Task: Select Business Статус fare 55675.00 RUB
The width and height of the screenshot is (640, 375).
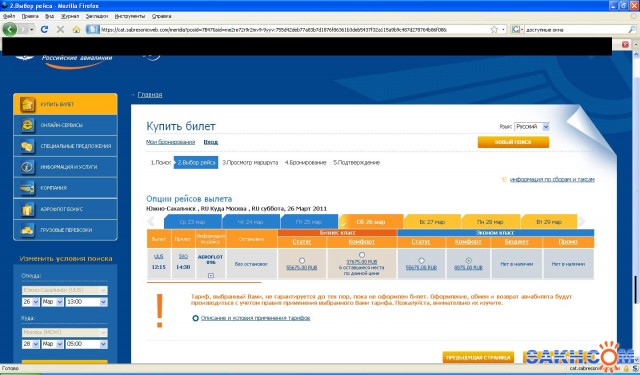Action: point(302,260)
